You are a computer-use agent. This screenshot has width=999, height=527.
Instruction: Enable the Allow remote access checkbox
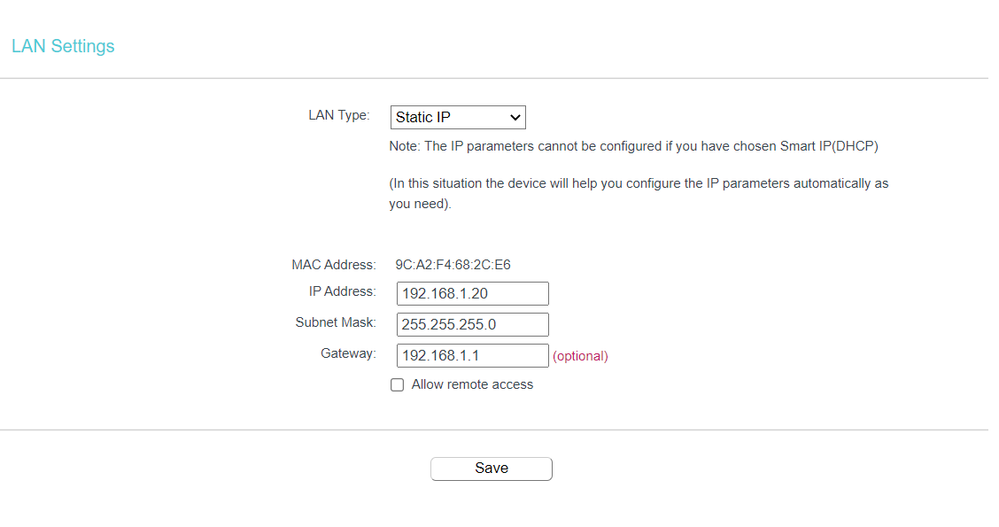pos(397,385)
